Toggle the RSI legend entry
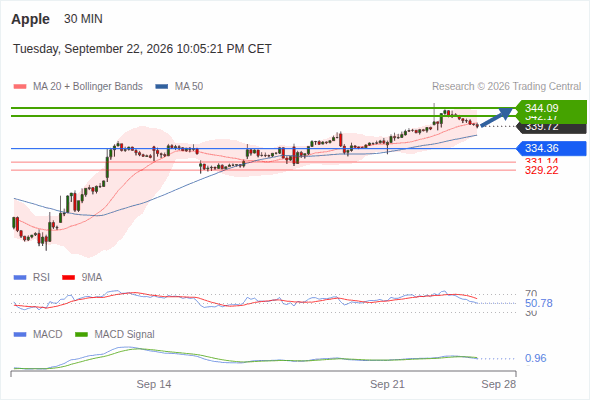The image size is (590, 400). coord(32,278)
